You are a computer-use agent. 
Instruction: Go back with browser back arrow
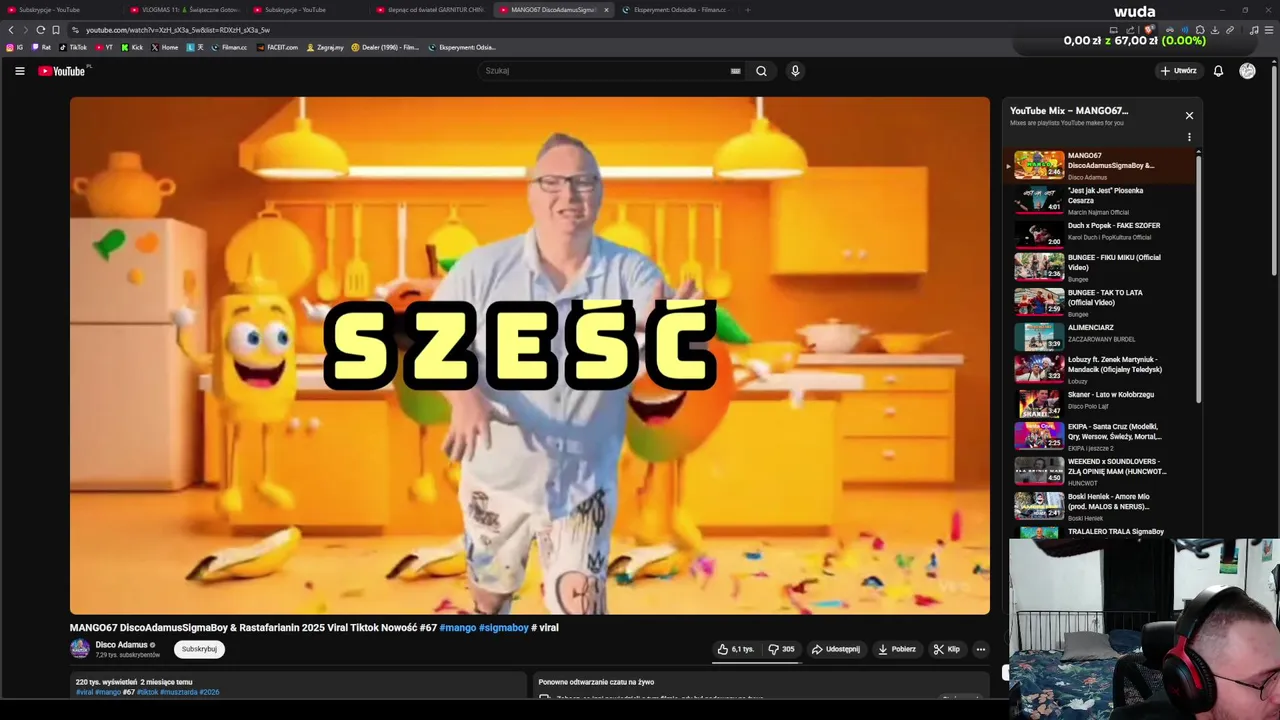pos(11,30)
